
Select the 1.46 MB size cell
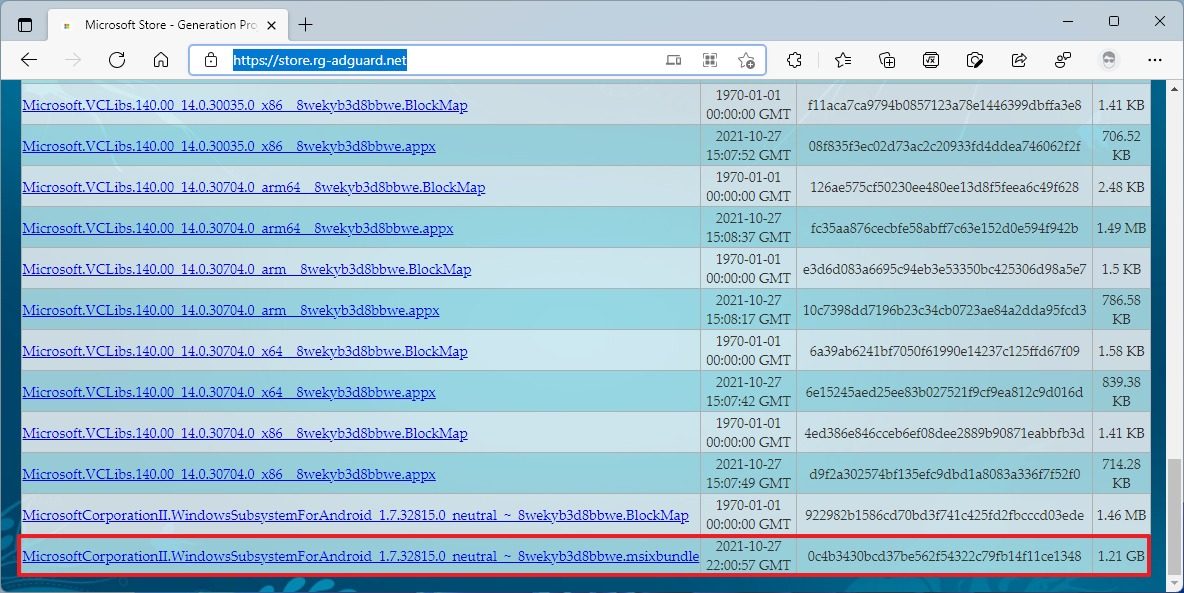(1121, 515)
